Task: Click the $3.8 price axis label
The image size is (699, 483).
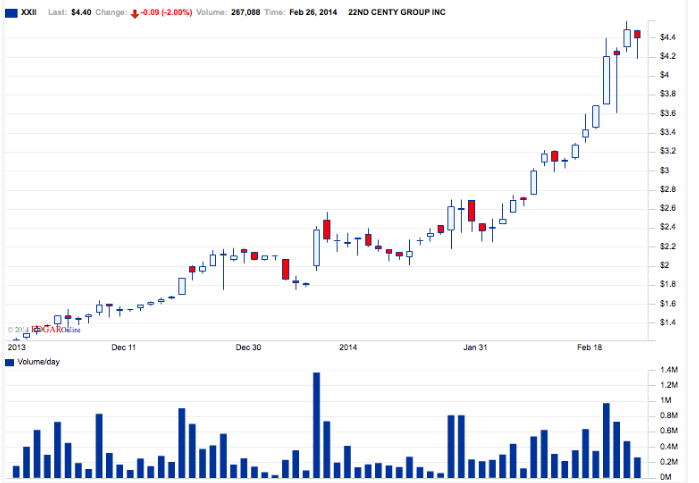Action: pos(667,94)
